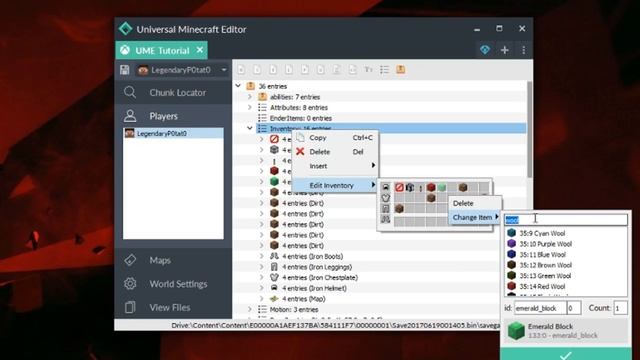Viewport: 640px width, 360px height.
Task: Open the Chunk Locator section
Action: (x=173, y=93)
